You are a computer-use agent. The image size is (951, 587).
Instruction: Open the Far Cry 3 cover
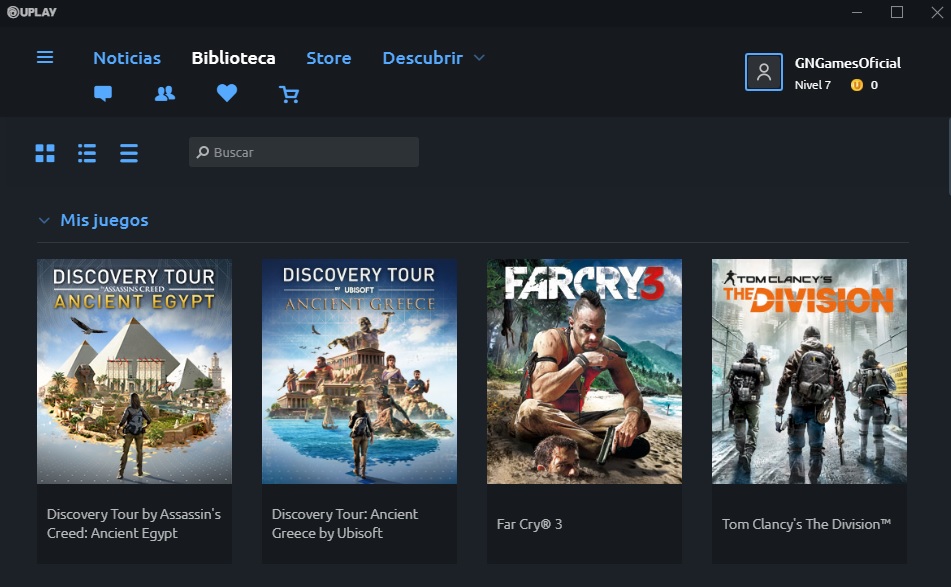coord(584,372)
